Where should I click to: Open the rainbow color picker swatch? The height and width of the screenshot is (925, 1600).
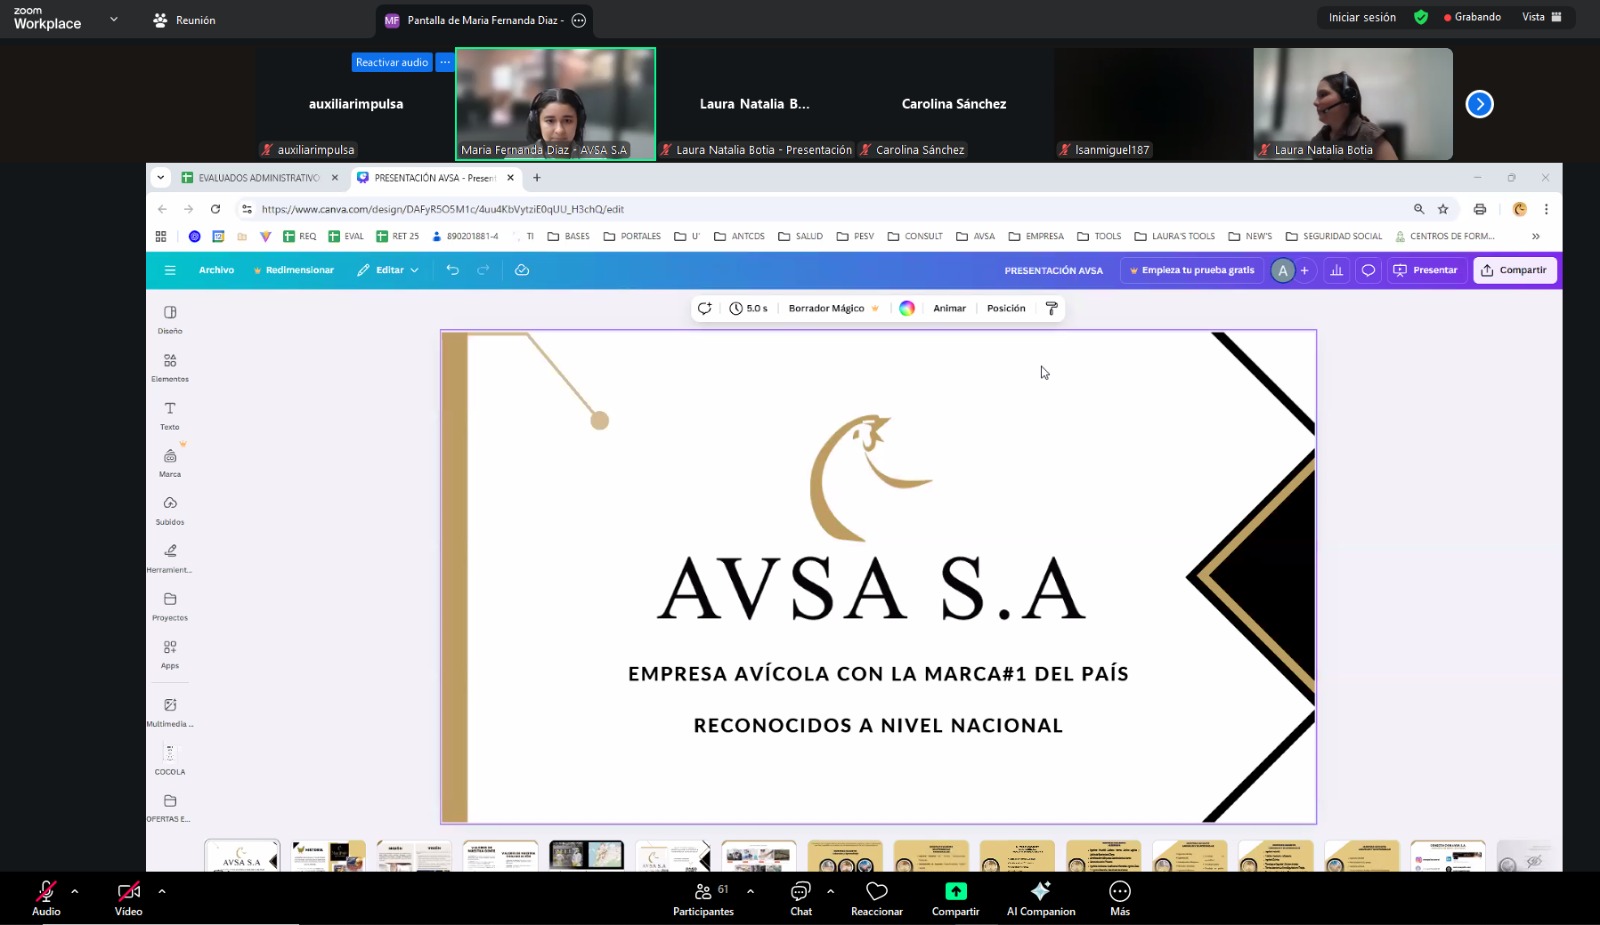point(907,308)
